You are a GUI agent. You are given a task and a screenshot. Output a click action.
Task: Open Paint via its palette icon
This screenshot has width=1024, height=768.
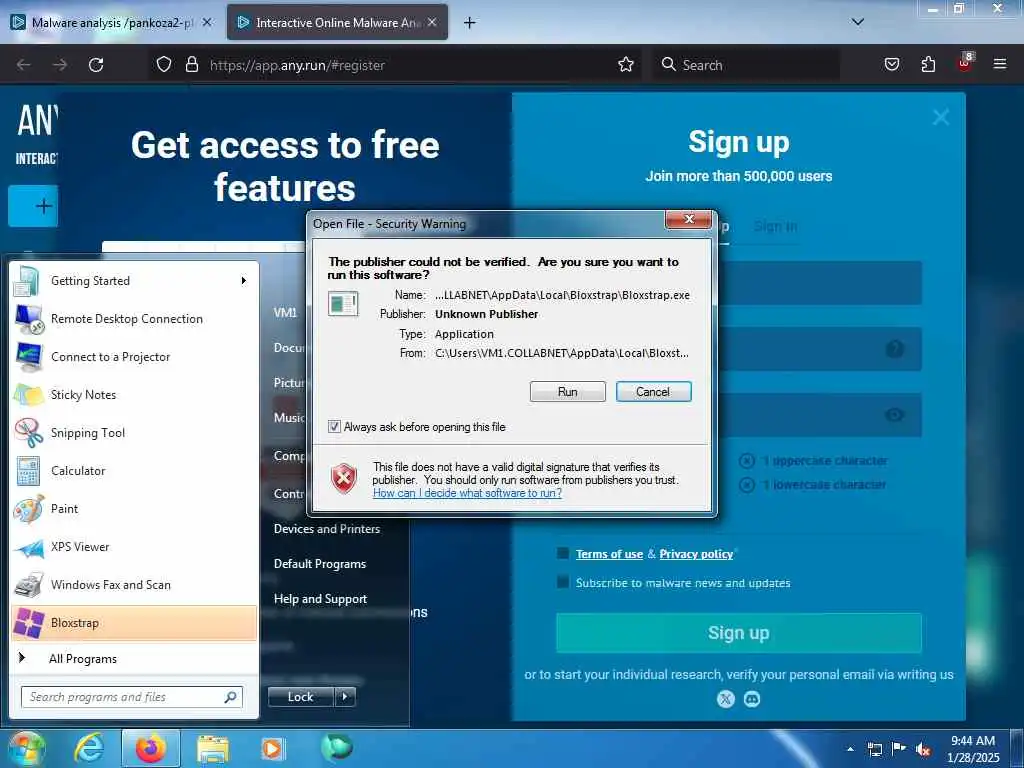click(x=28, y=509)
